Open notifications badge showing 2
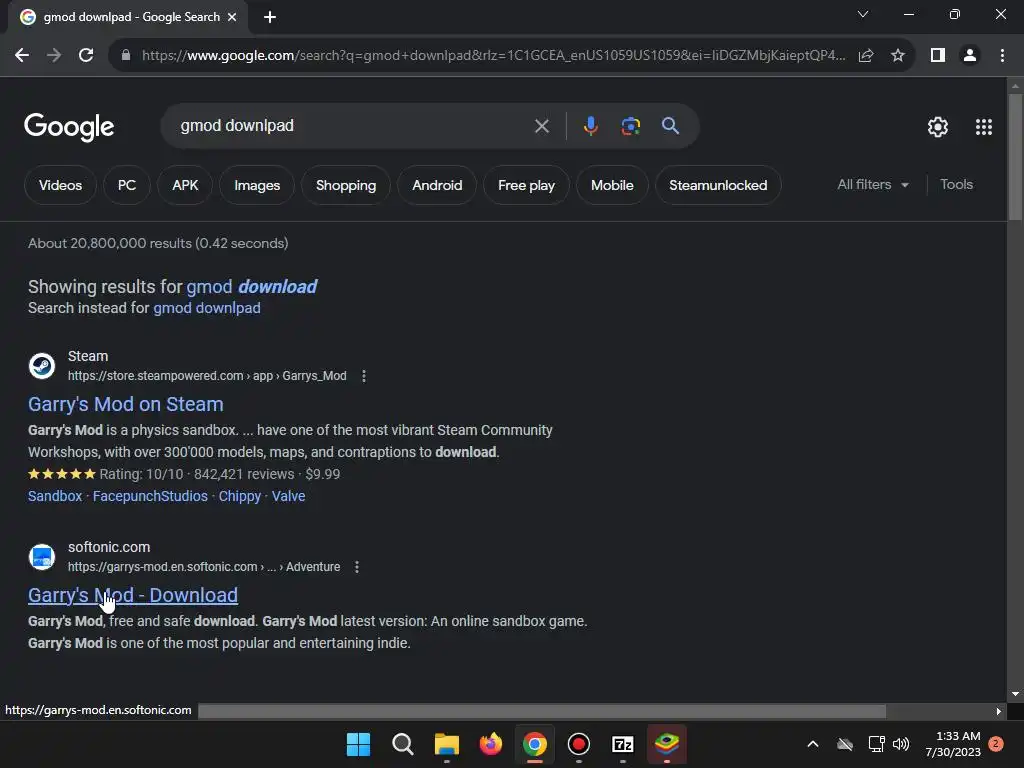Image resolution: width=1024 pixels, height=768 pixels. 996,744
